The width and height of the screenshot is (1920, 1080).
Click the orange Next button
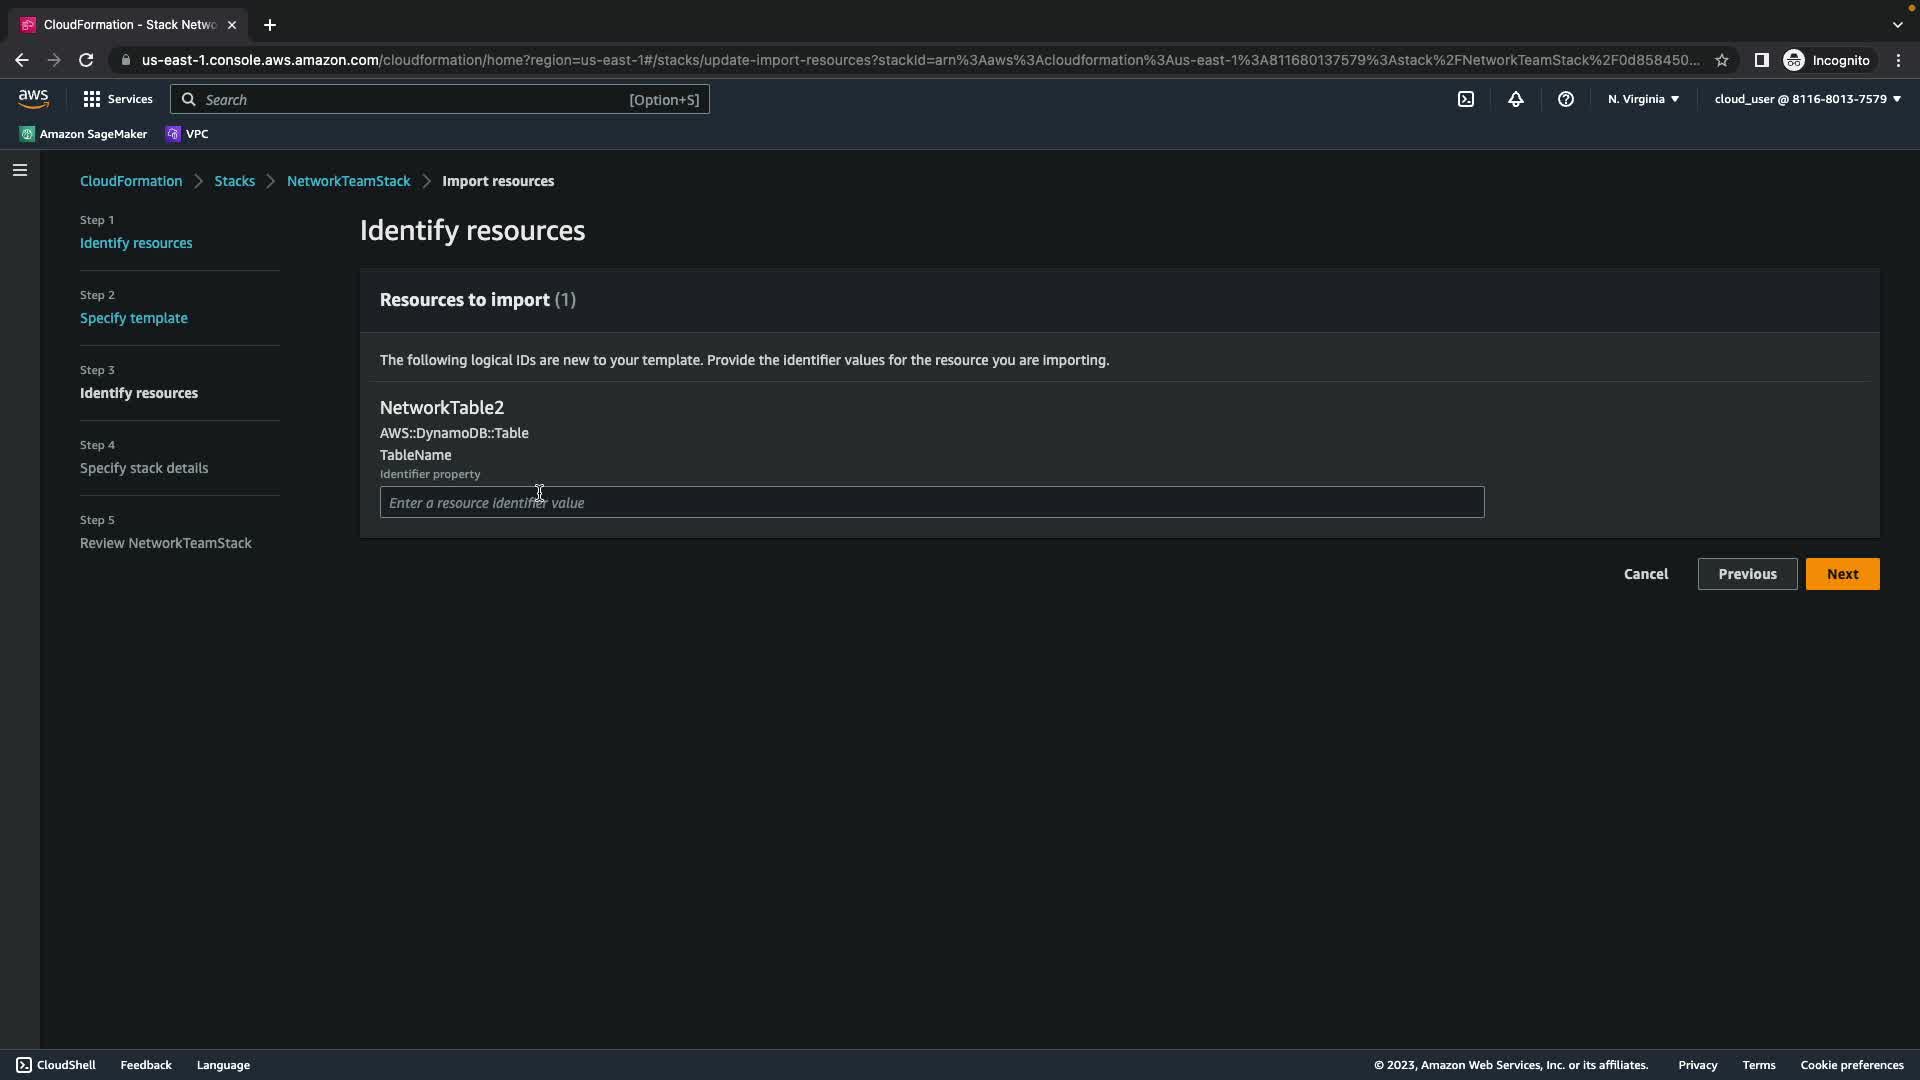click(1842, 574)
